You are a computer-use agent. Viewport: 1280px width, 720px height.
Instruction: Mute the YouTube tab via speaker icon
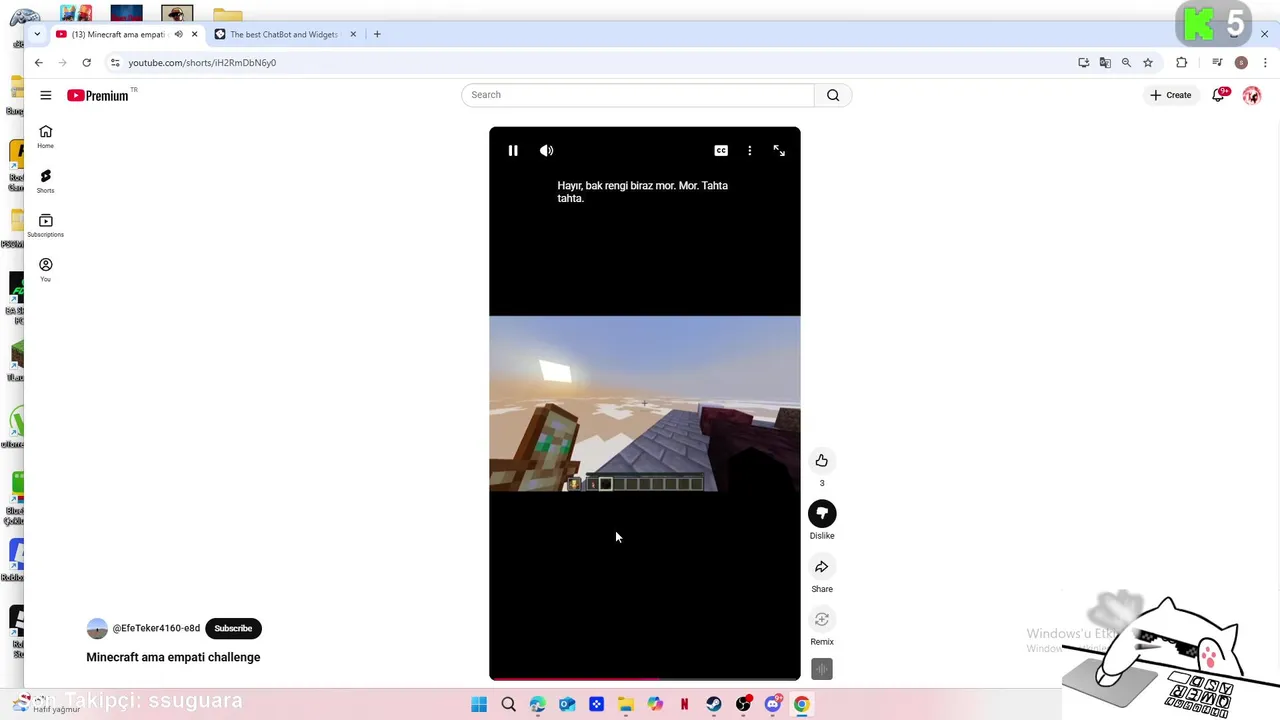pyautogui.click(x=179, y=34)
